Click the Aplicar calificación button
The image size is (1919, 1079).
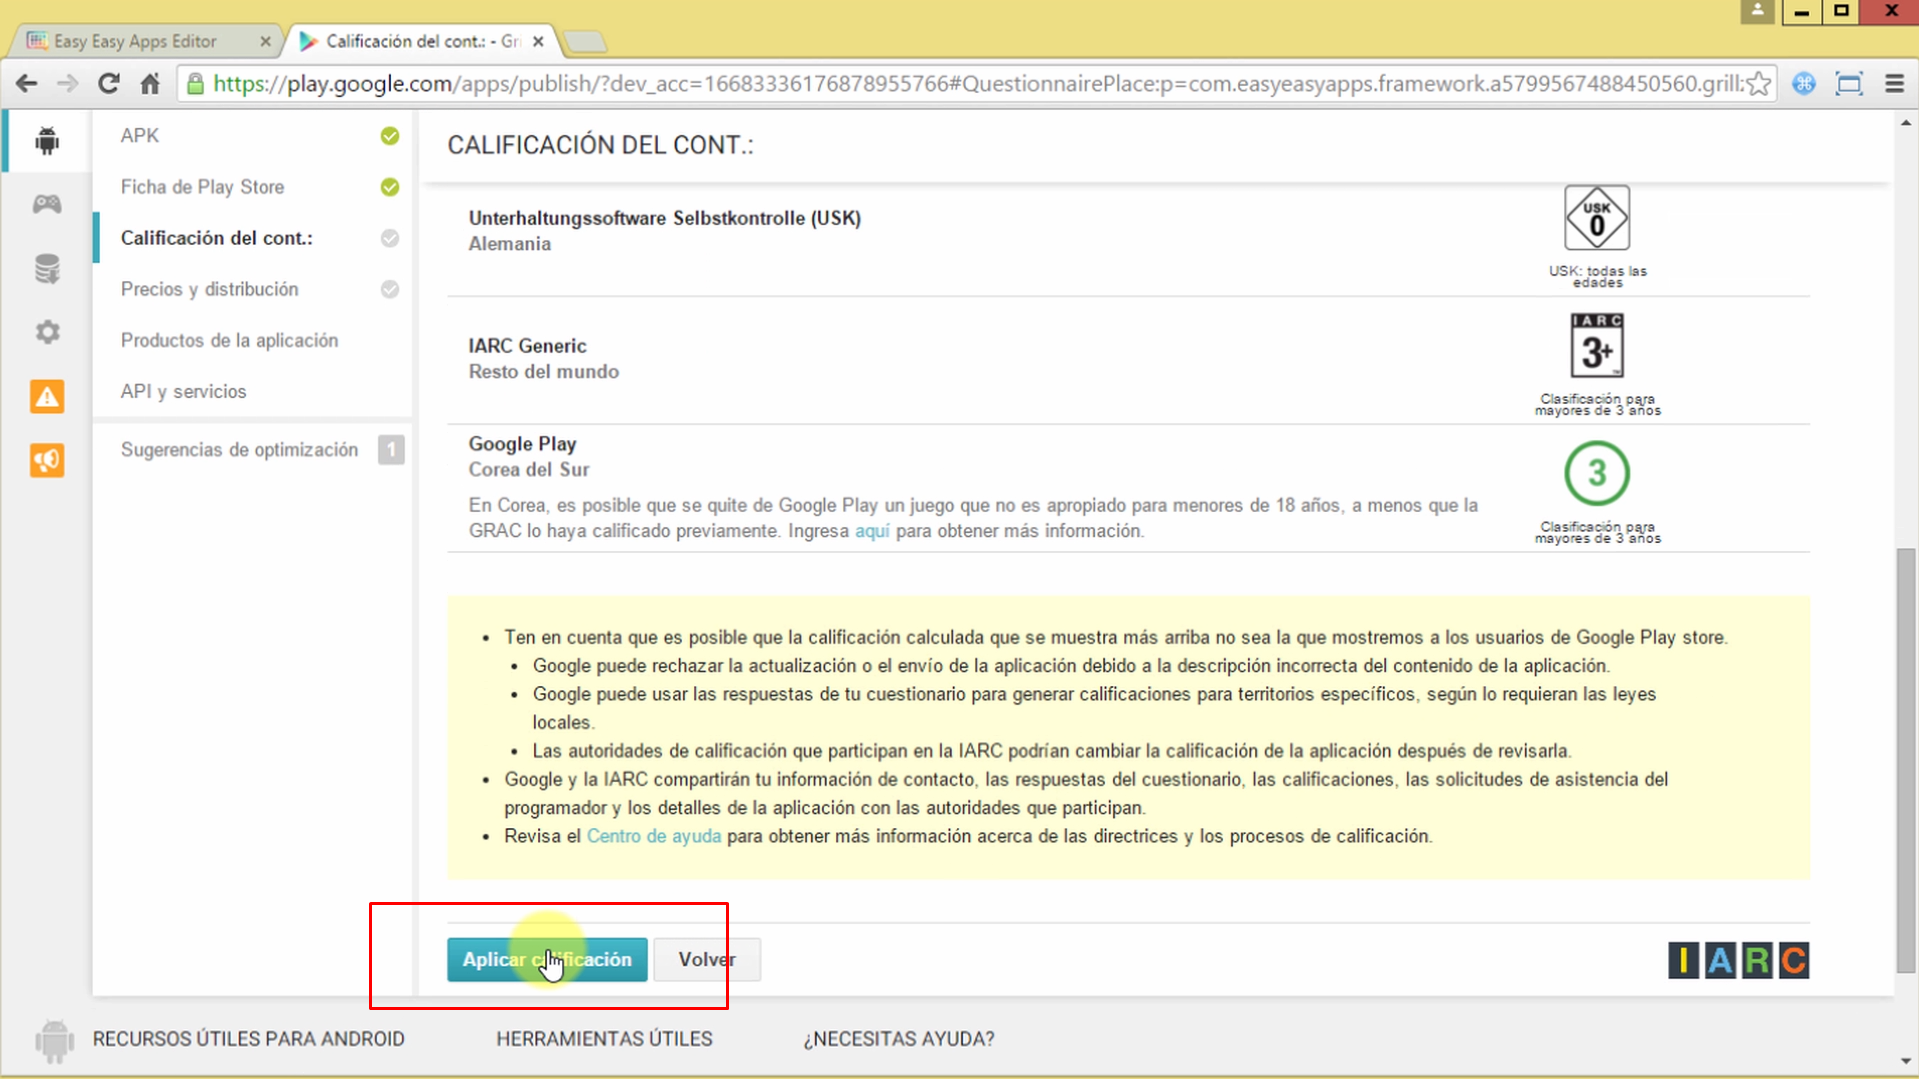[x=546, y=959]
